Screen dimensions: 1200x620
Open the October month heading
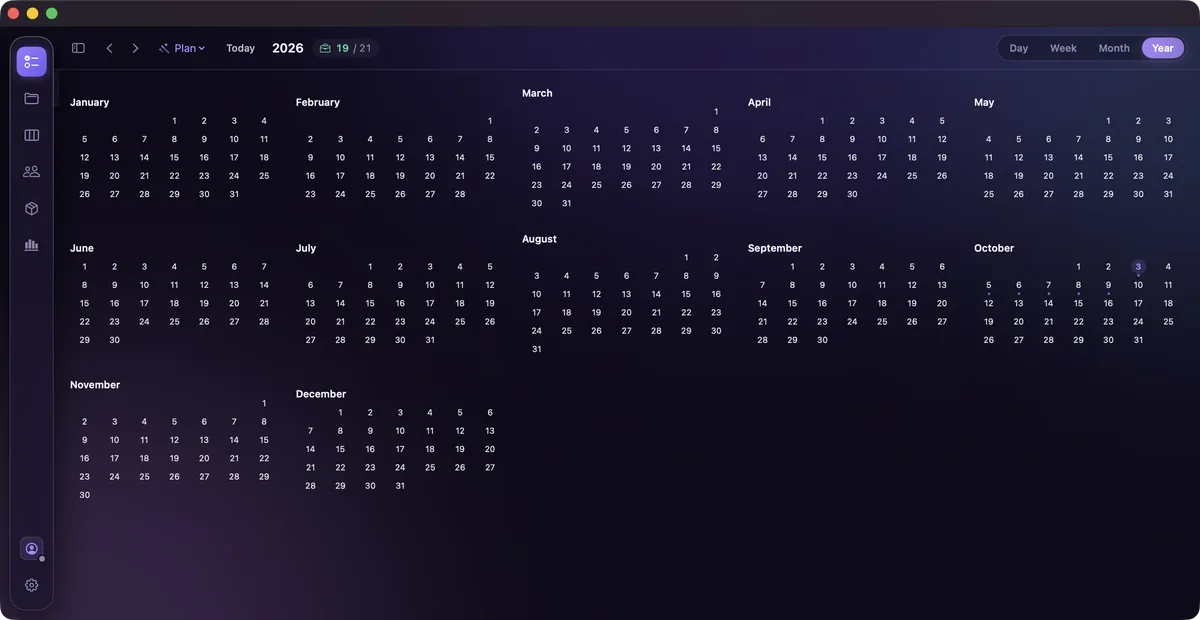click(994, 248)
